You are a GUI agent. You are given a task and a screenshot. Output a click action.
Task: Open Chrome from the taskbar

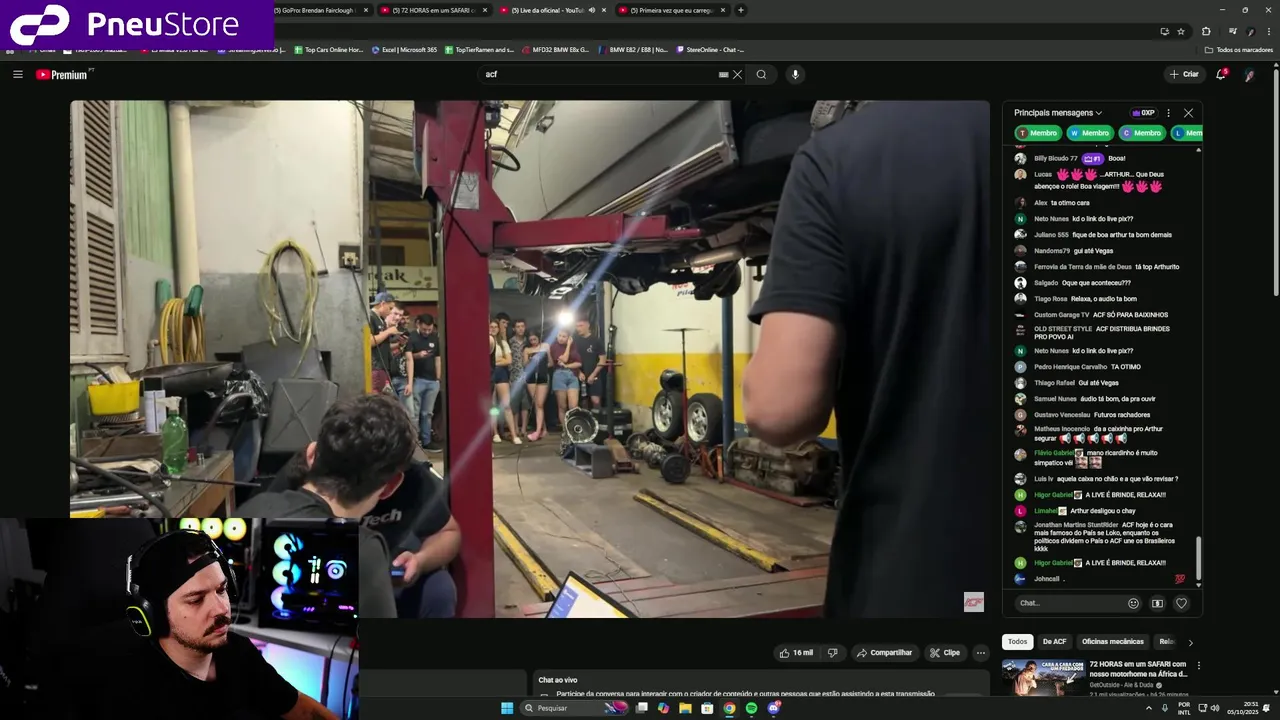(729, 708)
